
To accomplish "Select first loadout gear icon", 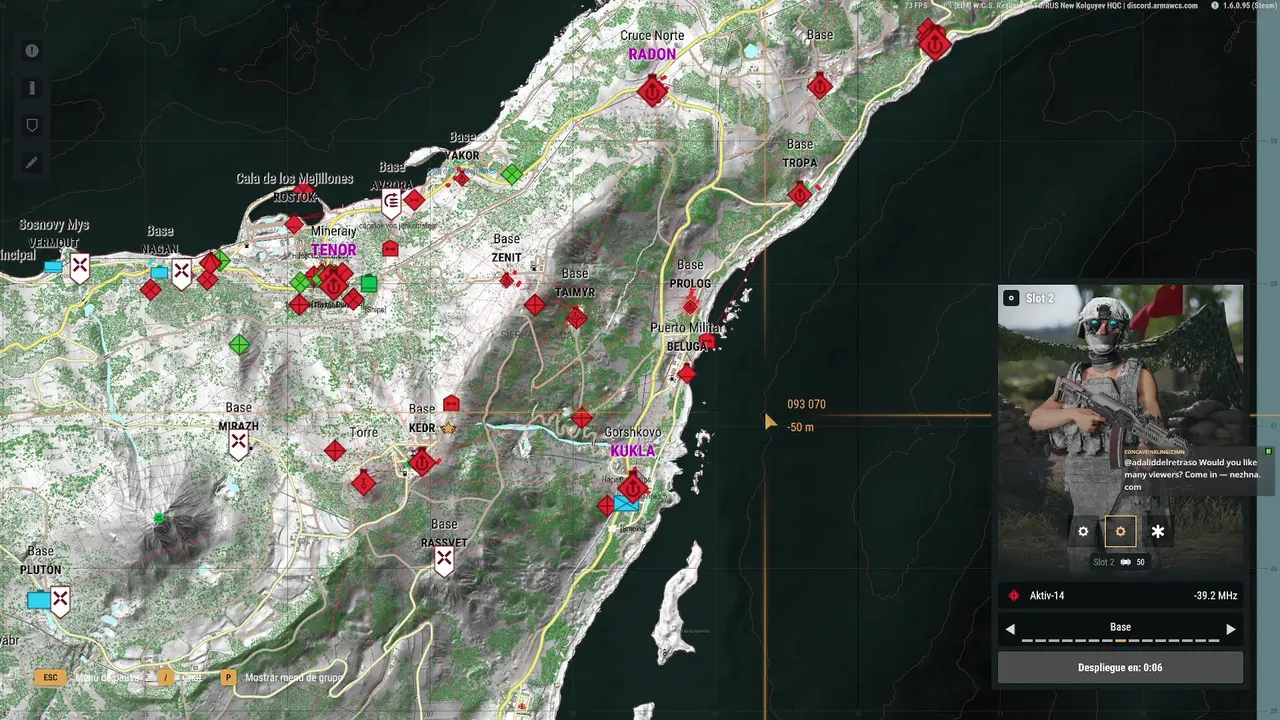I will click(x=1083, y=532).
